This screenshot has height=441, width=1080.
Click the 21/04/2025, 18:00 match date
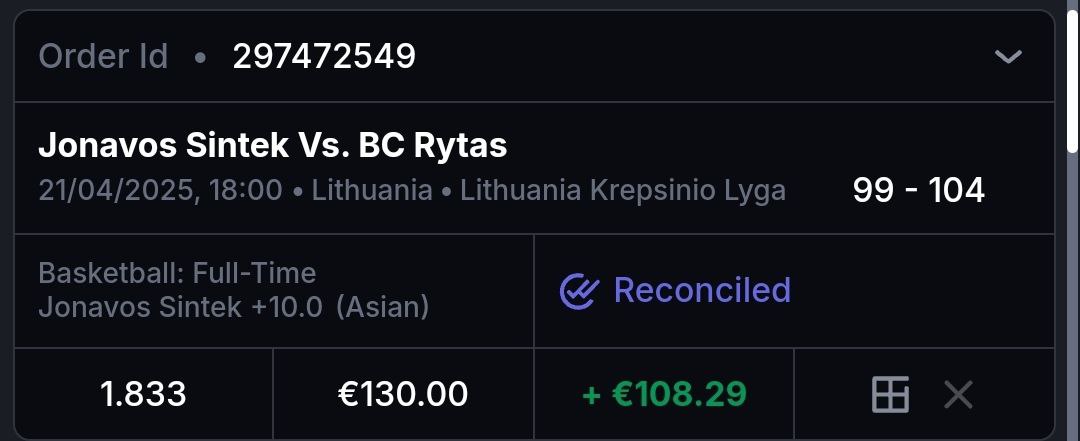coord(160,190)
